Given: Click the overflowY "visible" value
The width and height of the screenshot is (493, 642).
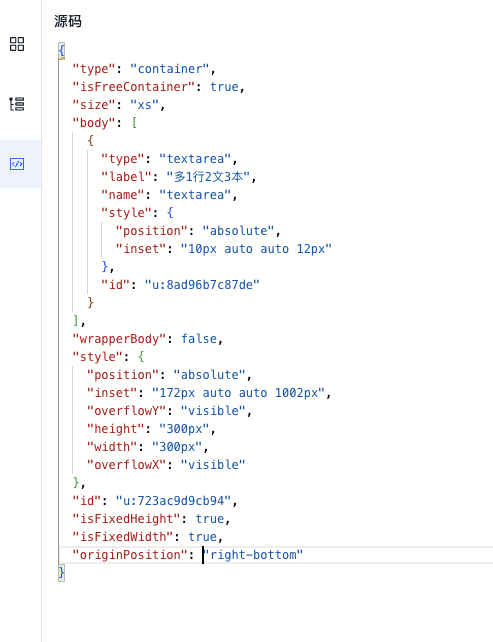Looking at the screenshot, I should click(x=213, y=411).
